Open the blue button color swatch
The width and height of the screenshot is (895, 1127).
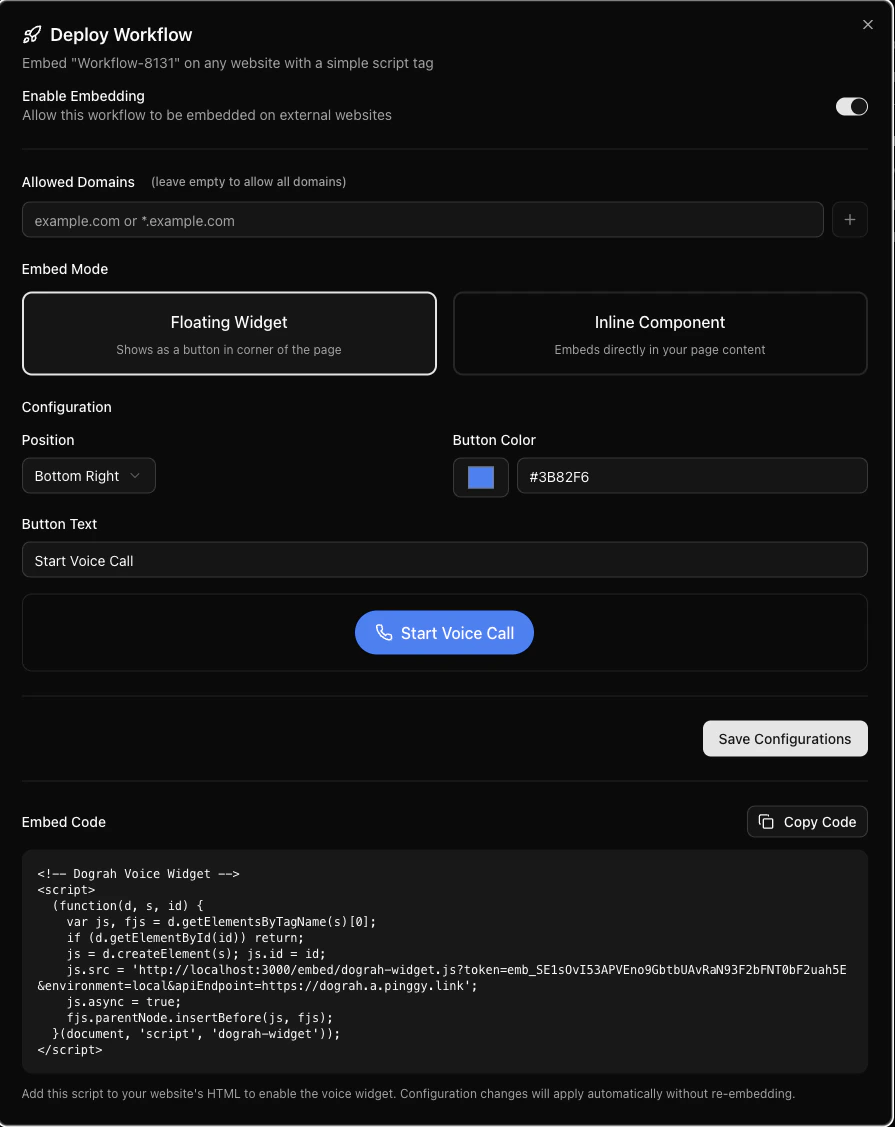pyautogui.click(x=480, y=477)
